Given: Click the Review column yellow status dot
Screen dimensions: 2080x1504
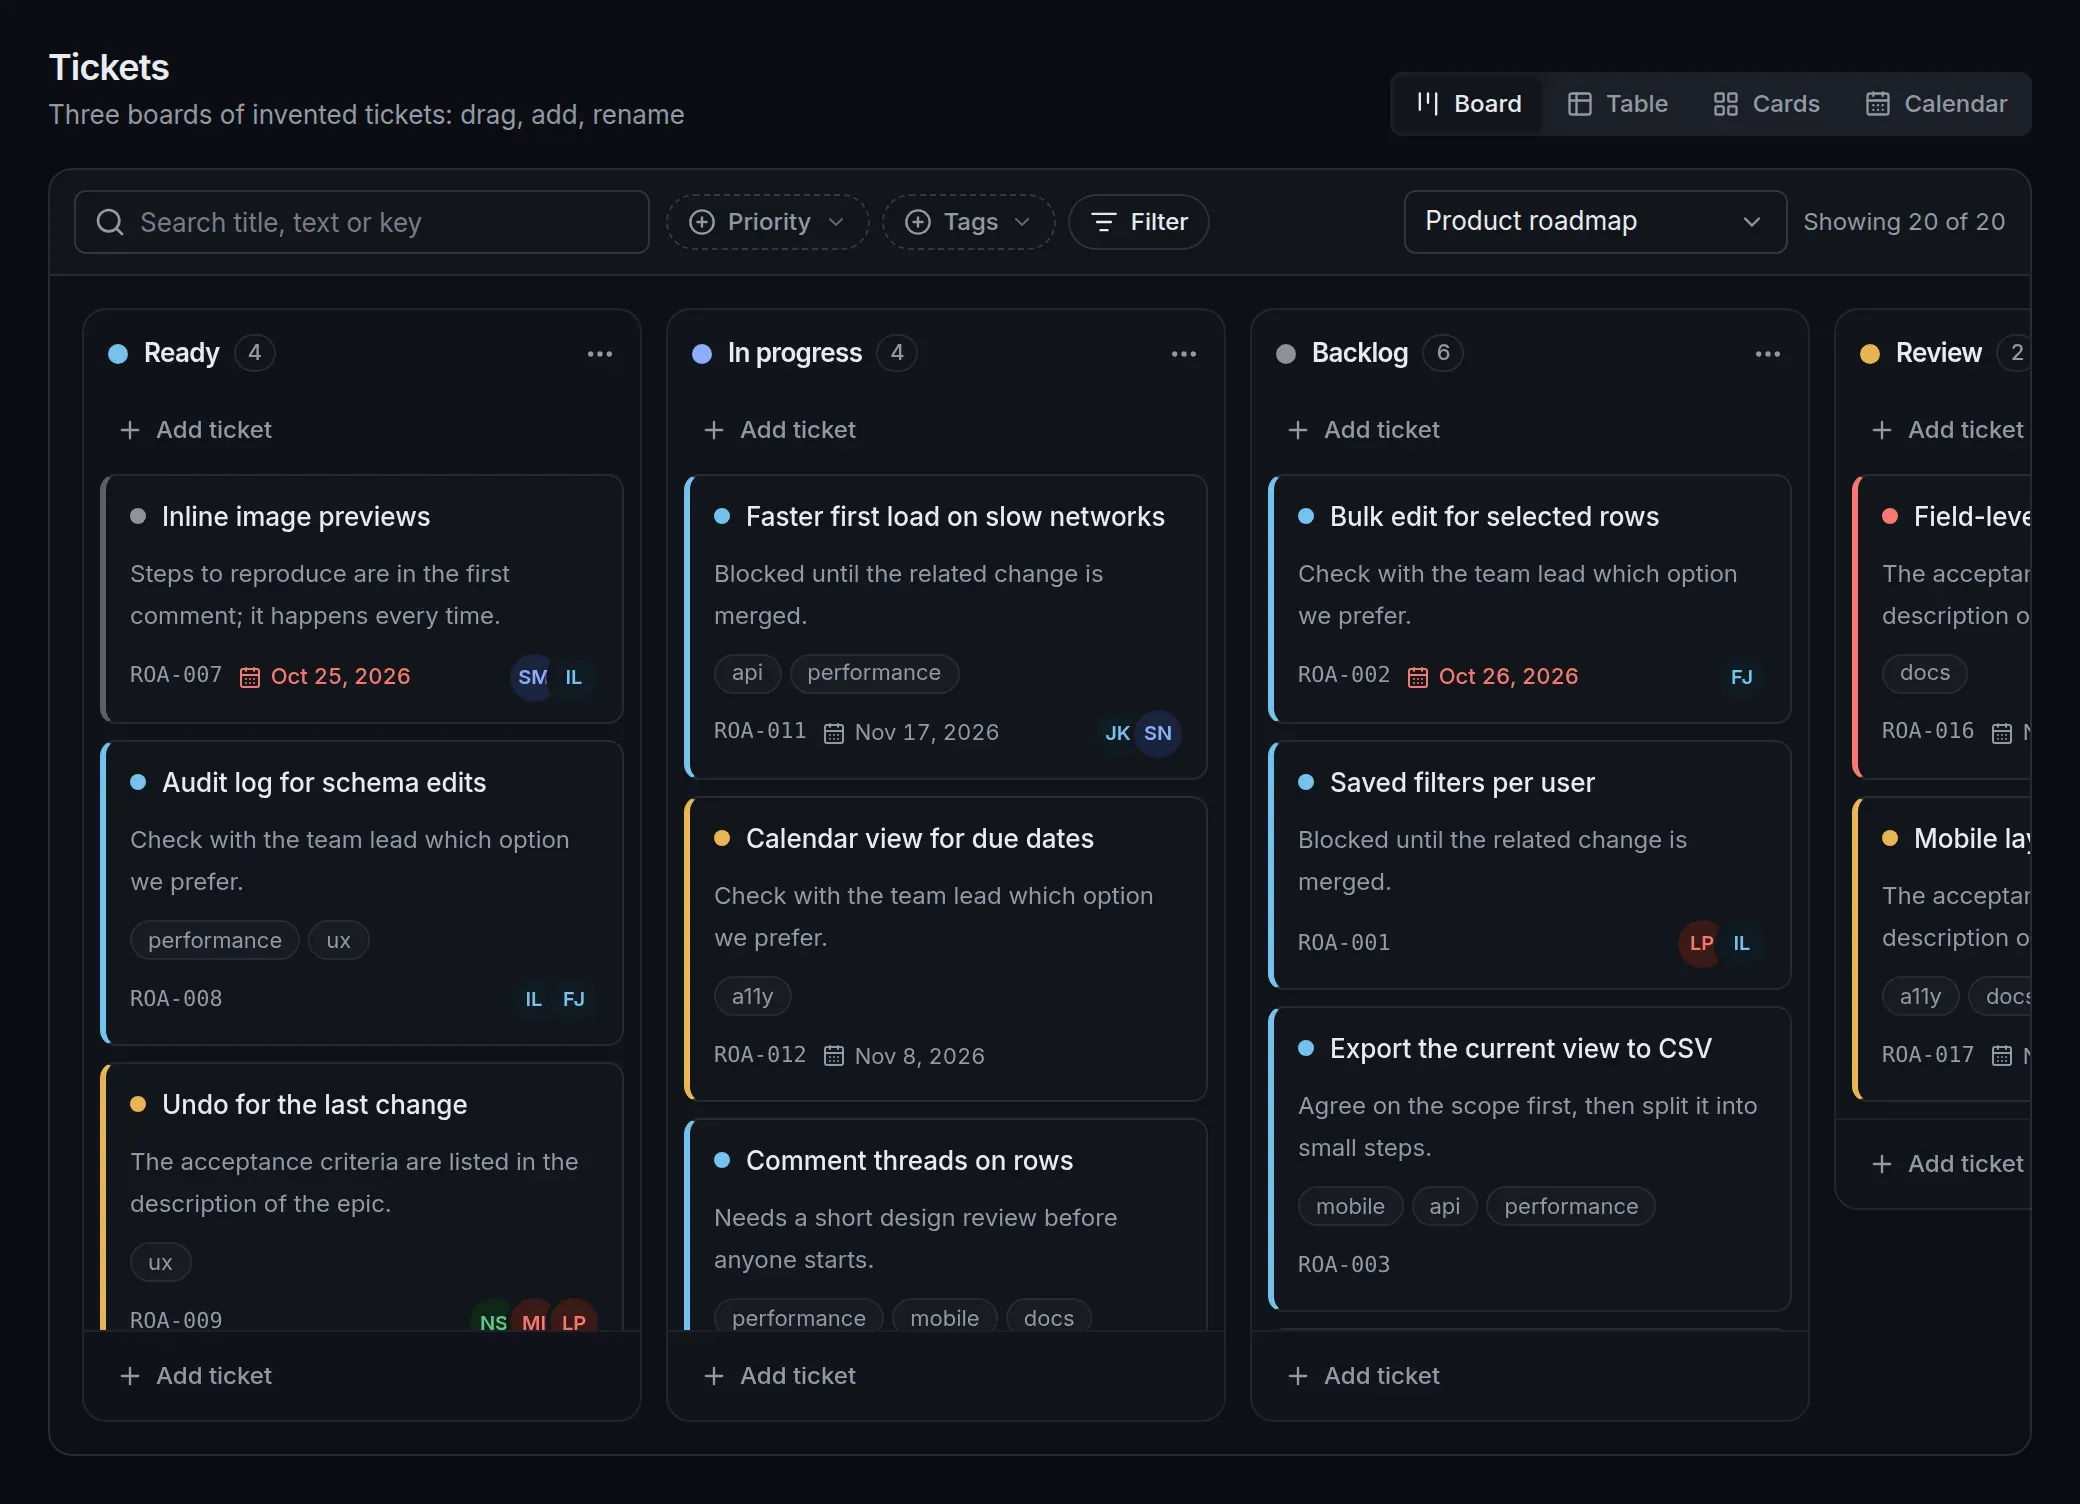Looking at the screenshot, I should click(x=1870, y=354).
